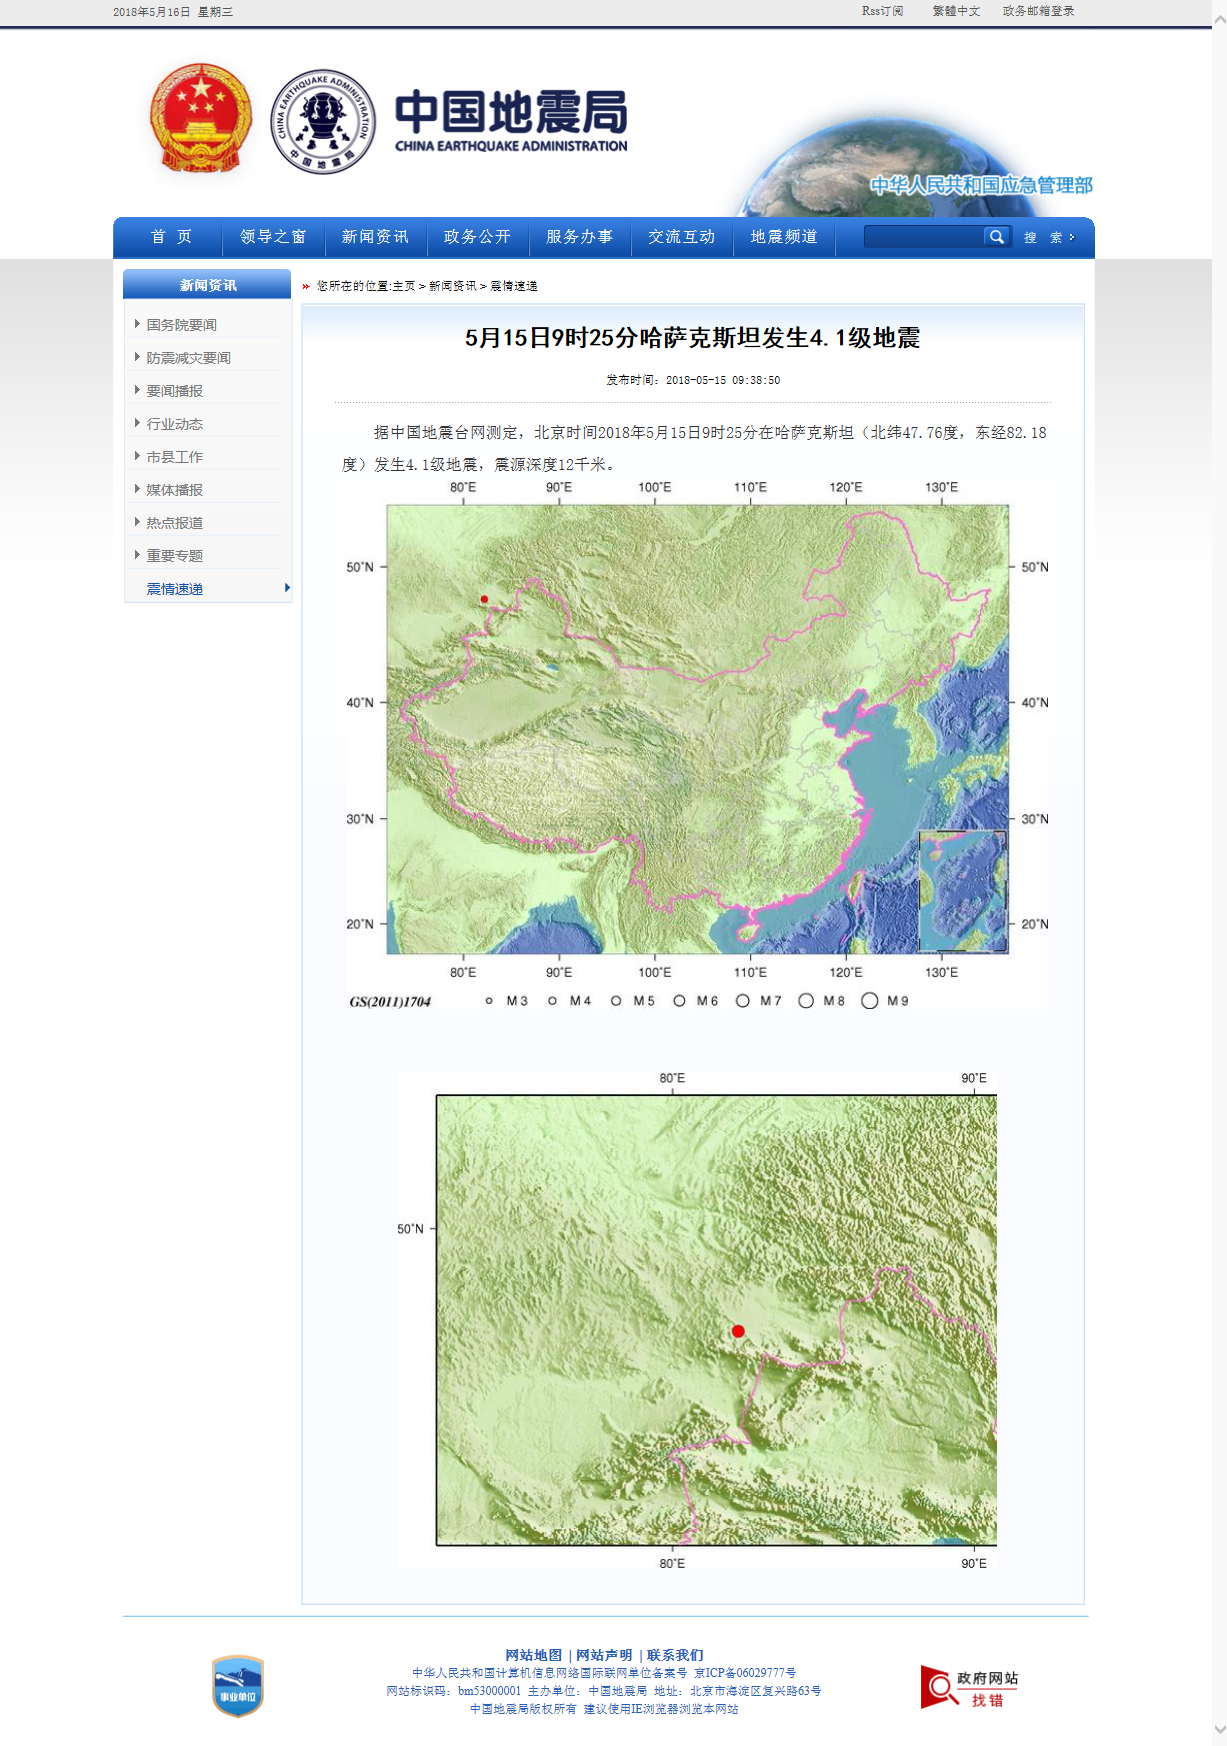This screenshot has width=1227, height=1746.
Task: Open the 领导之窗 navigation tab
Action: click(x=273, y=237)
